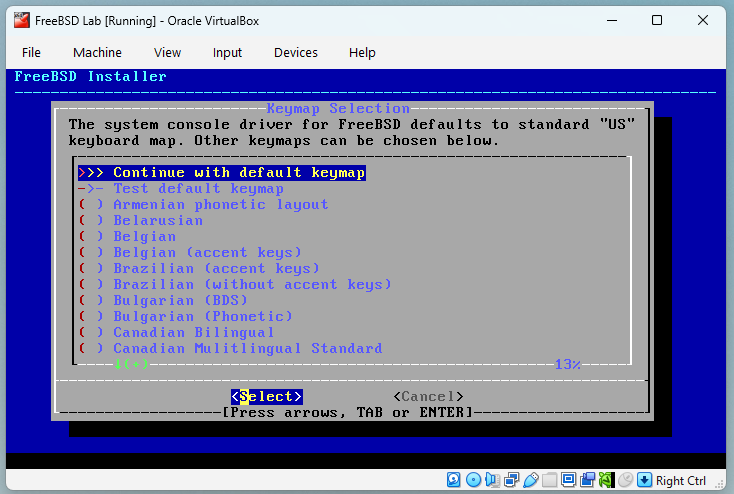Screen dimensions: 734x494
Task: Open the Machine menu
Action: tap(97, 52)
